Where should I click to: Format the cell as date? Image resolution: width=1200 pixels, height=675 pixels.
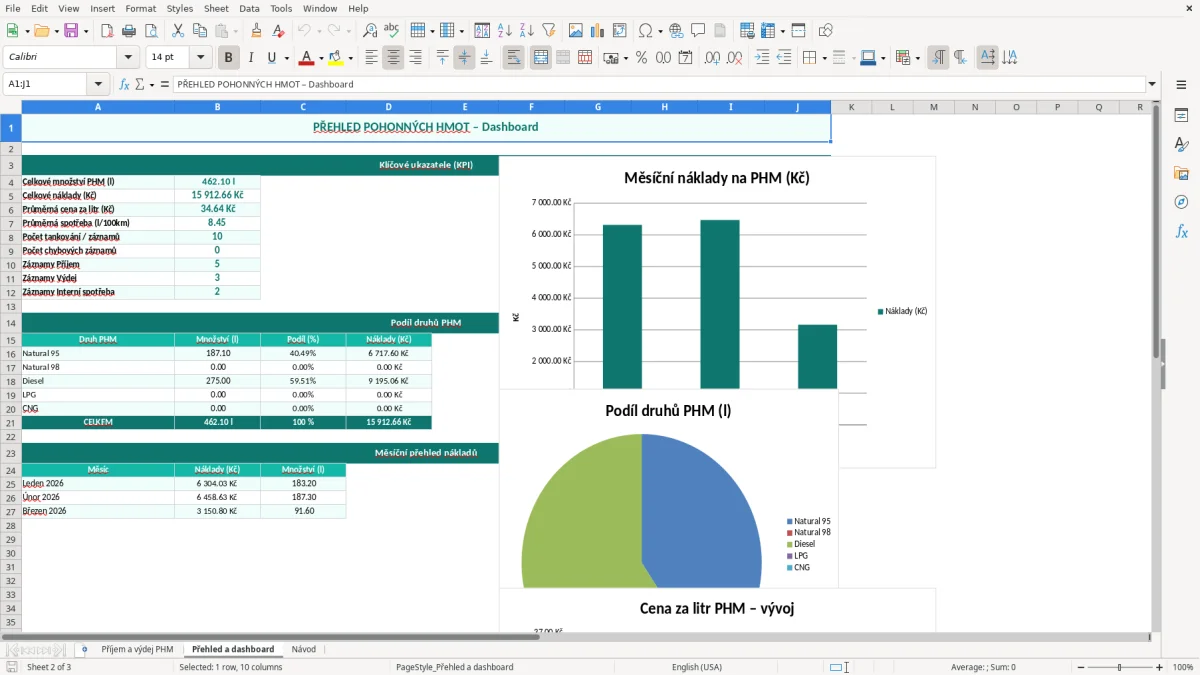tap(686, 58)
